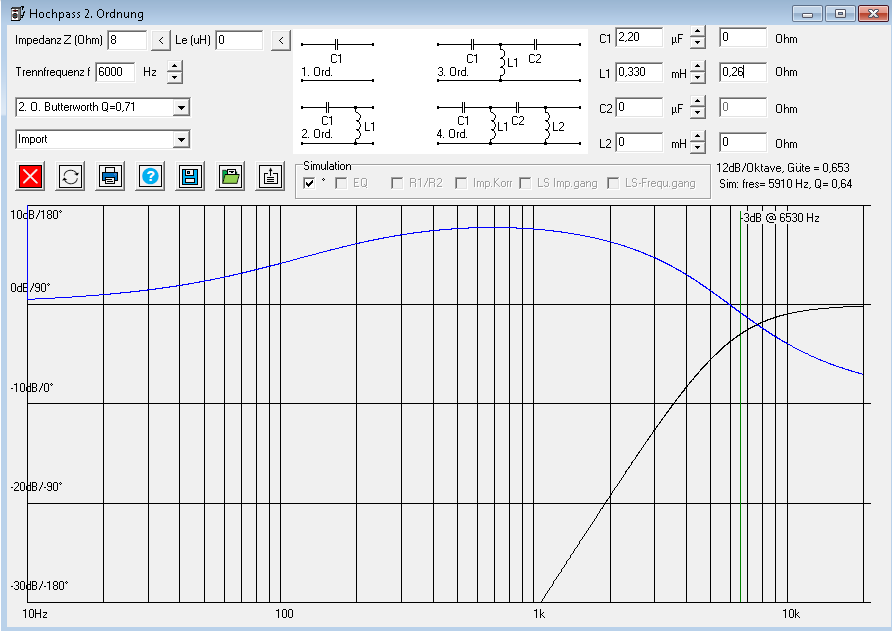892x631 pixels.
Task: Decrease C1 µF value with down arrow
Action: pyautogui.click(x=698, y=43)
